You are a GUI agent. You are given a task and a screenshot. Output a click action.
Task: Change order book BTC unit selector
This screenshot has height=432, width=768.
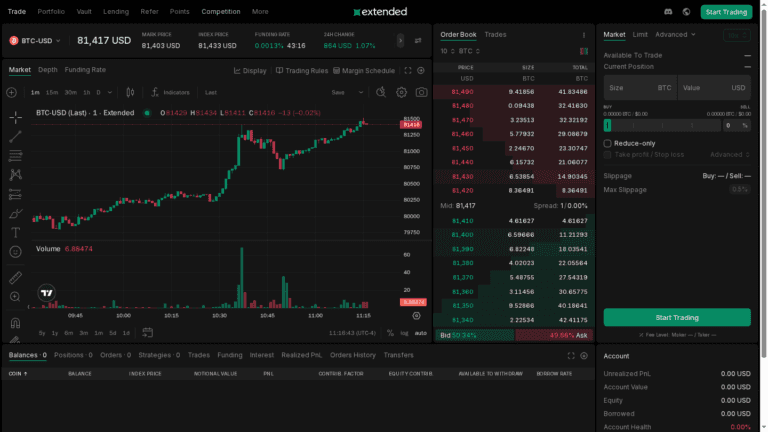click(x=469, y=51)
